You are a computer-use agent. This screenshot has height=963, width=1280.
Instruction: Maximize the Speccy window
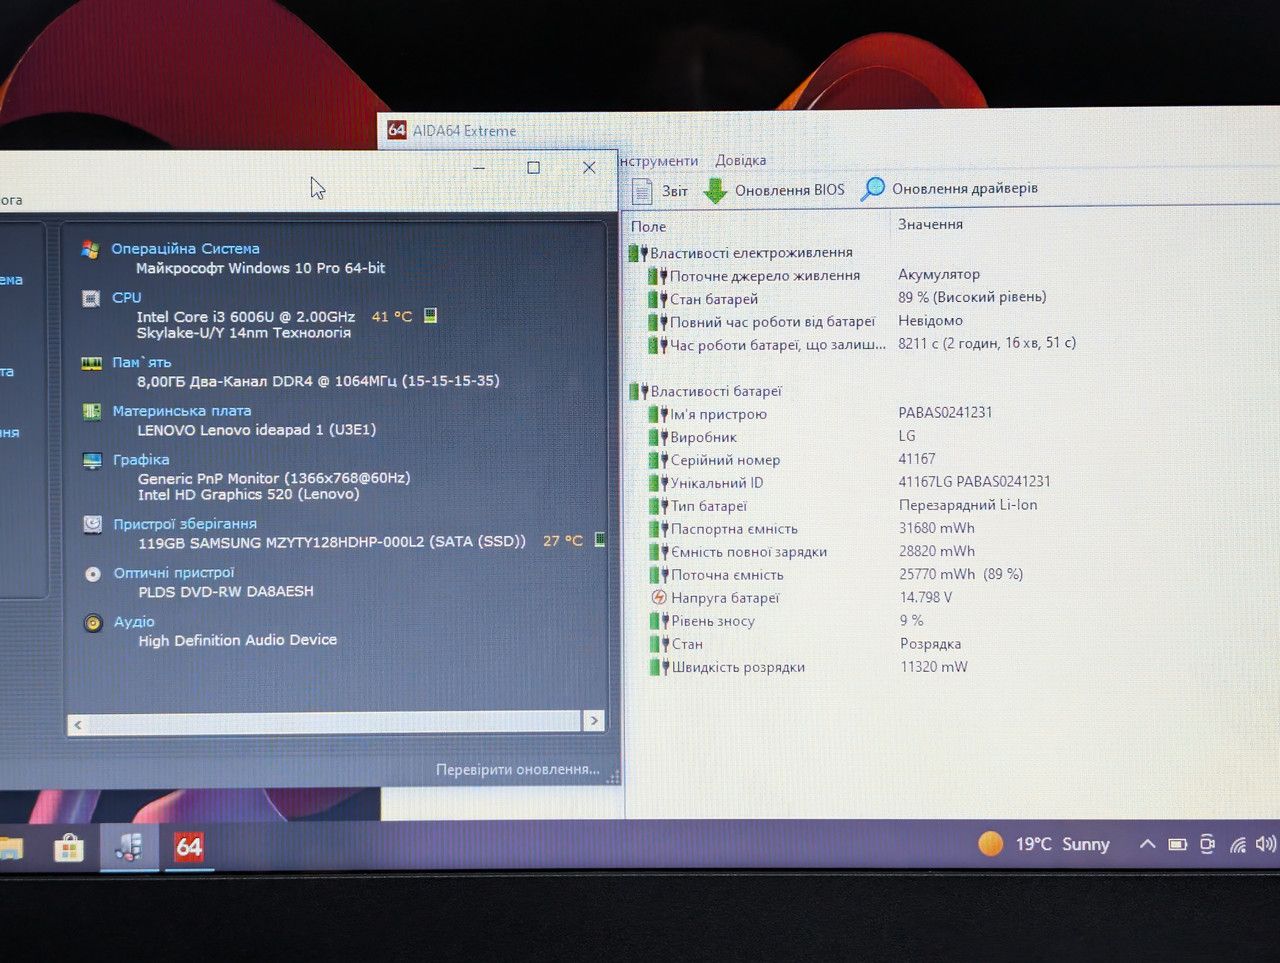pos(534,168)
